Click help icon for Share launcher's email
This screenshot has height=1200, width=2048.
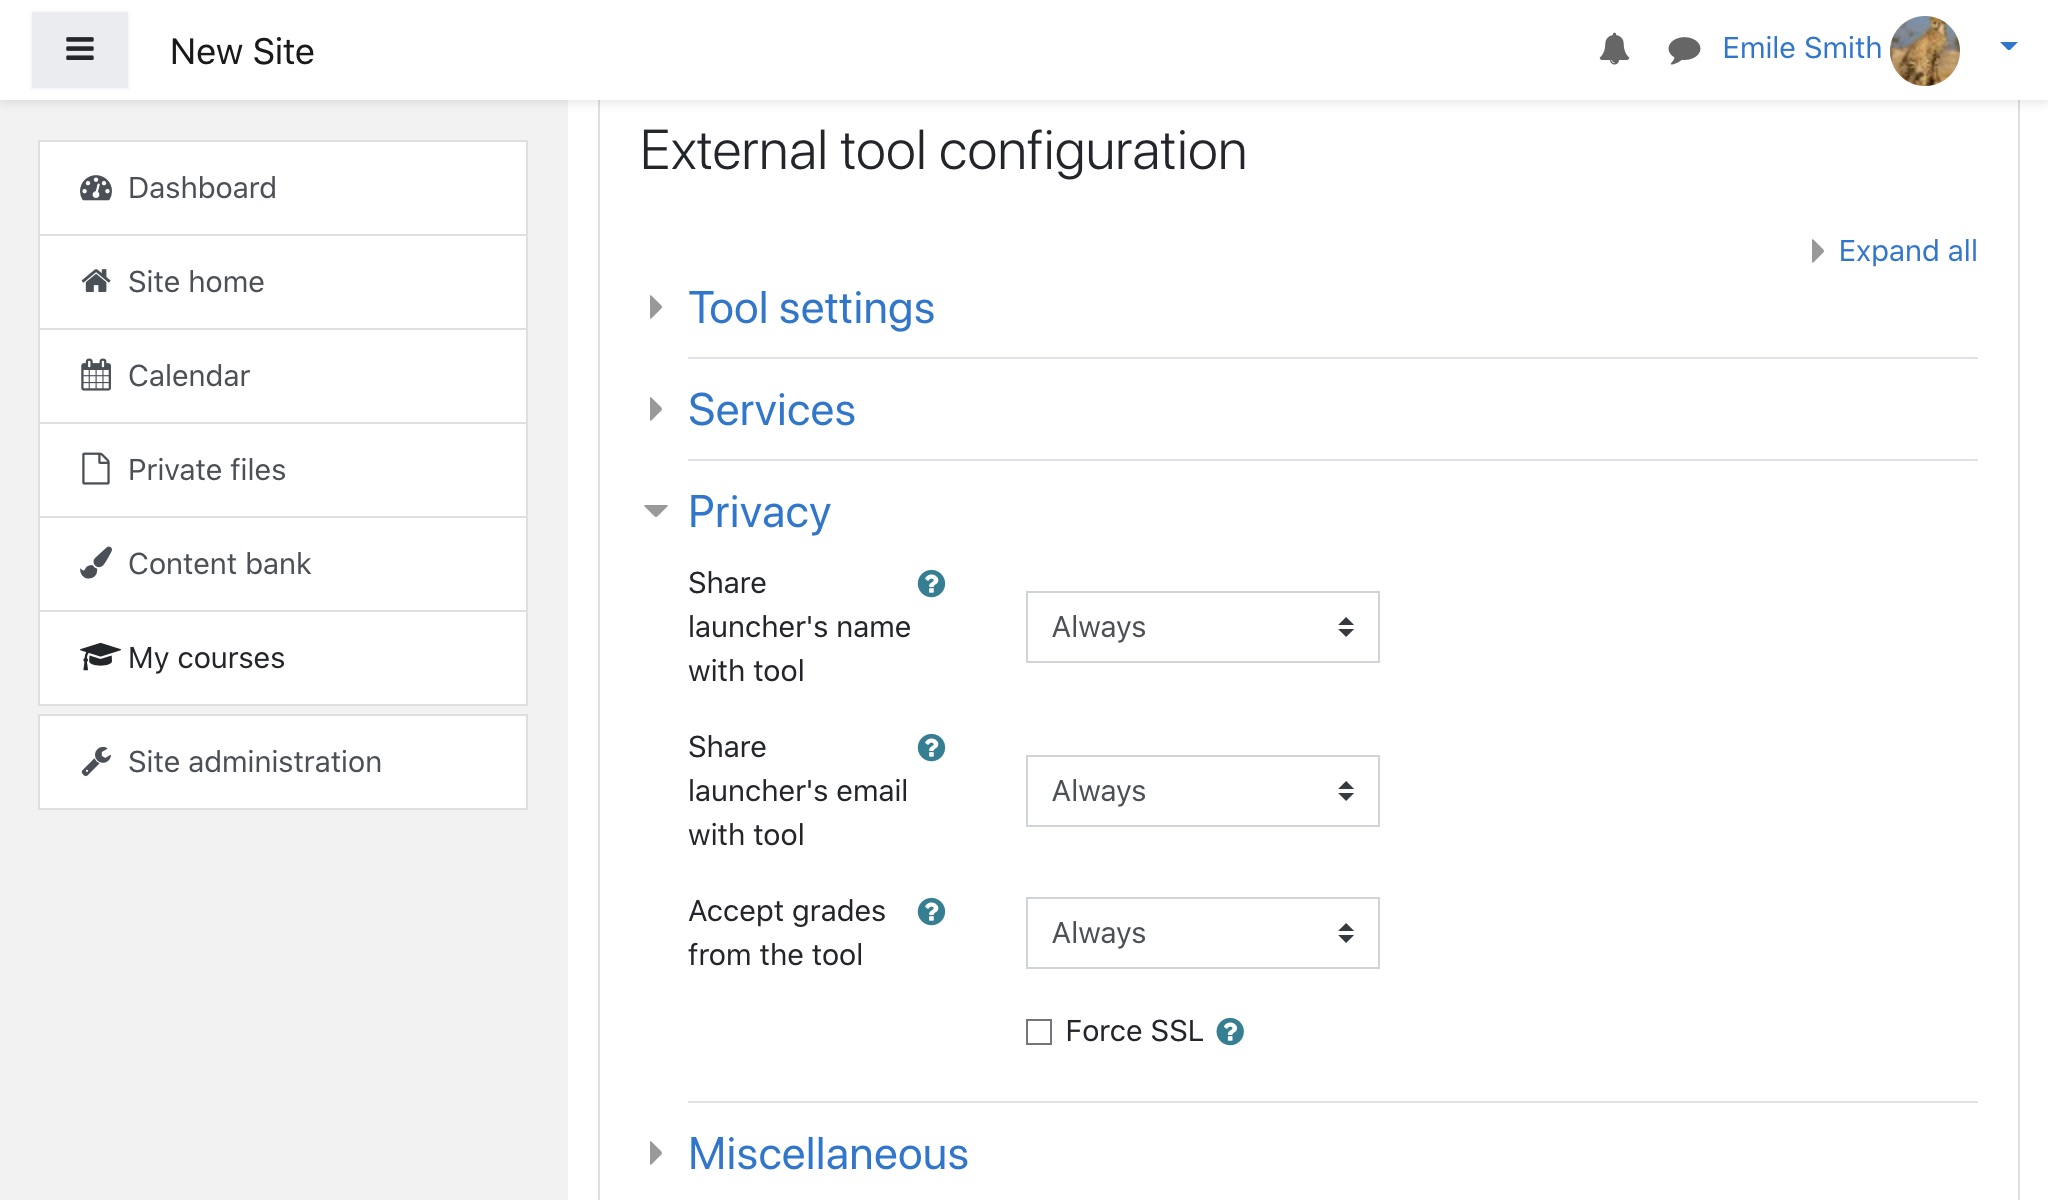coord(931,747)
